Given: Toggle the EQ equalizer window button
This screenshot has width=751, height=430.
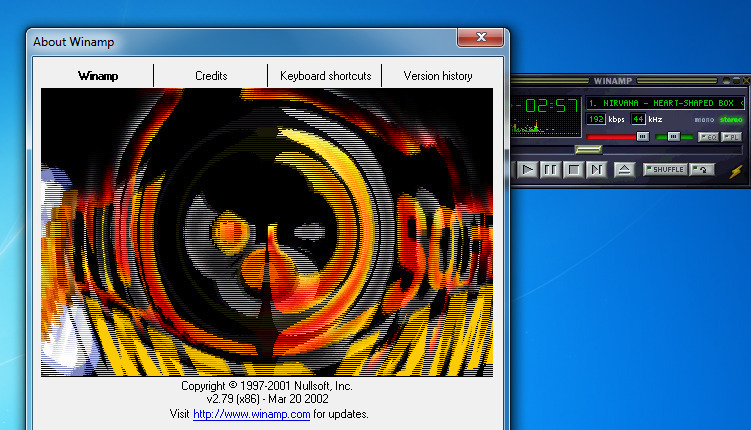Looking at the screenshot, I should coord(708,137).
